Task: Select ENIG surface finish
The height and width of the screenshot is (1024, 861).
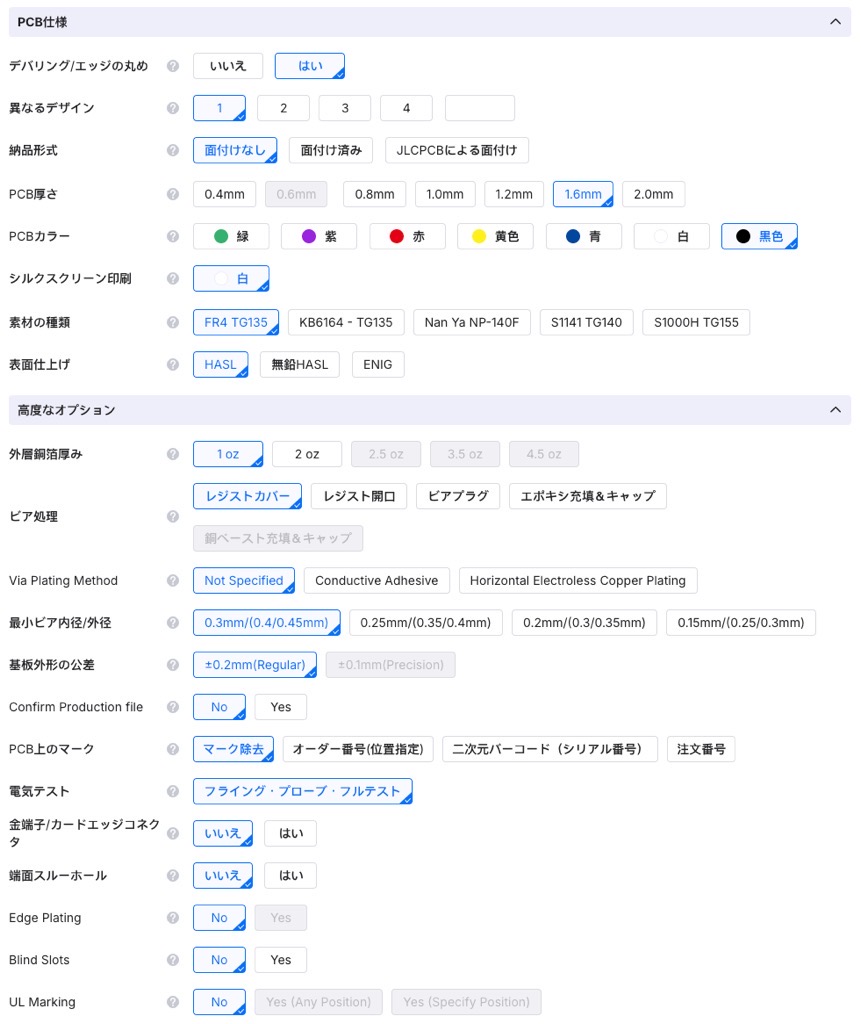Action: click(378, 365)
